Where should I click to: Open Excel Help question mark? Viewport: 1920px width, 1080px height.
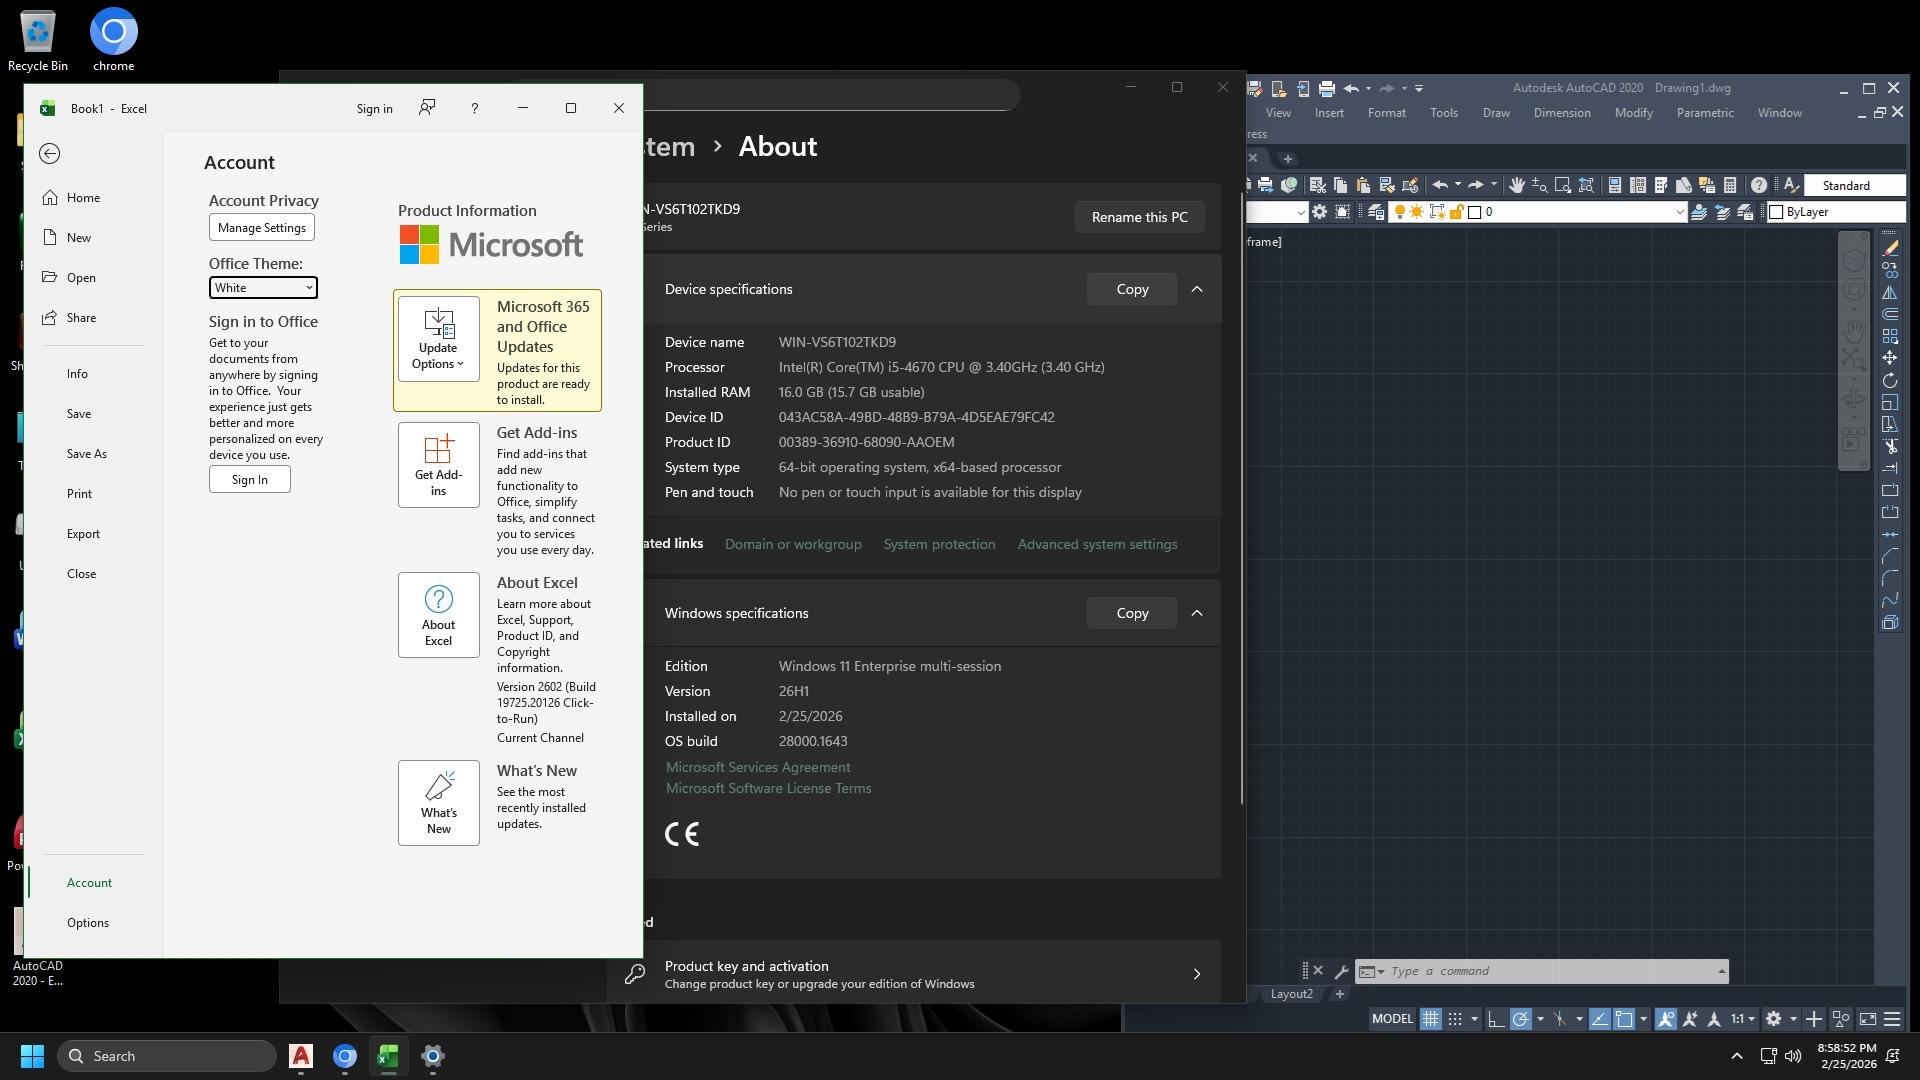tap(474, 108)
